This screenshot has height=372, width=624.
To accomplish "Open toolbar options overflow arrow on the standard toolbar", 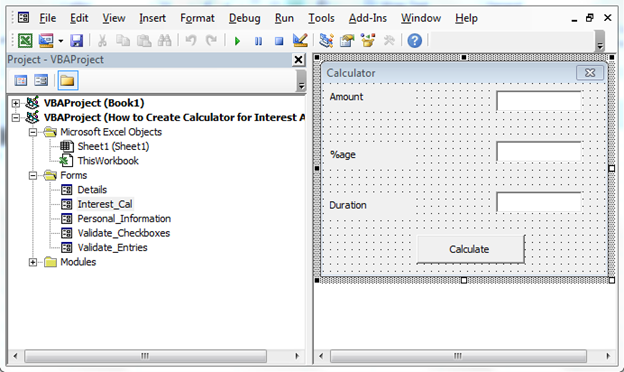I will pos(600,41).
